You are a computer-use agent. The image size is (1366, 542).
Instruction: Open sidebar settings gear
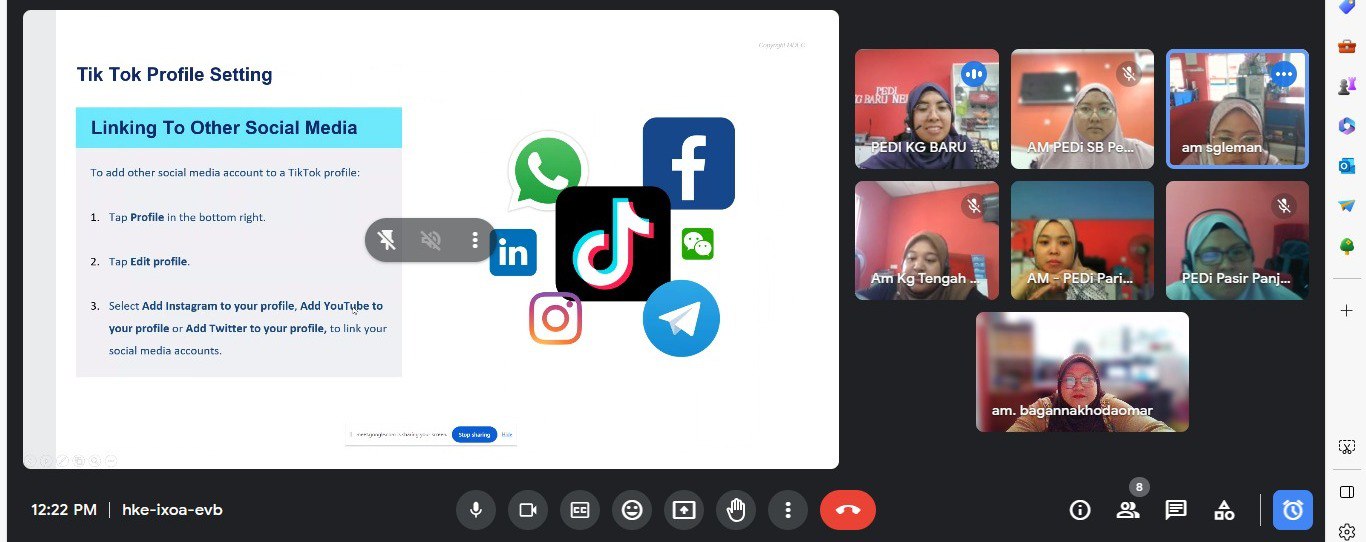[1346, 531]
